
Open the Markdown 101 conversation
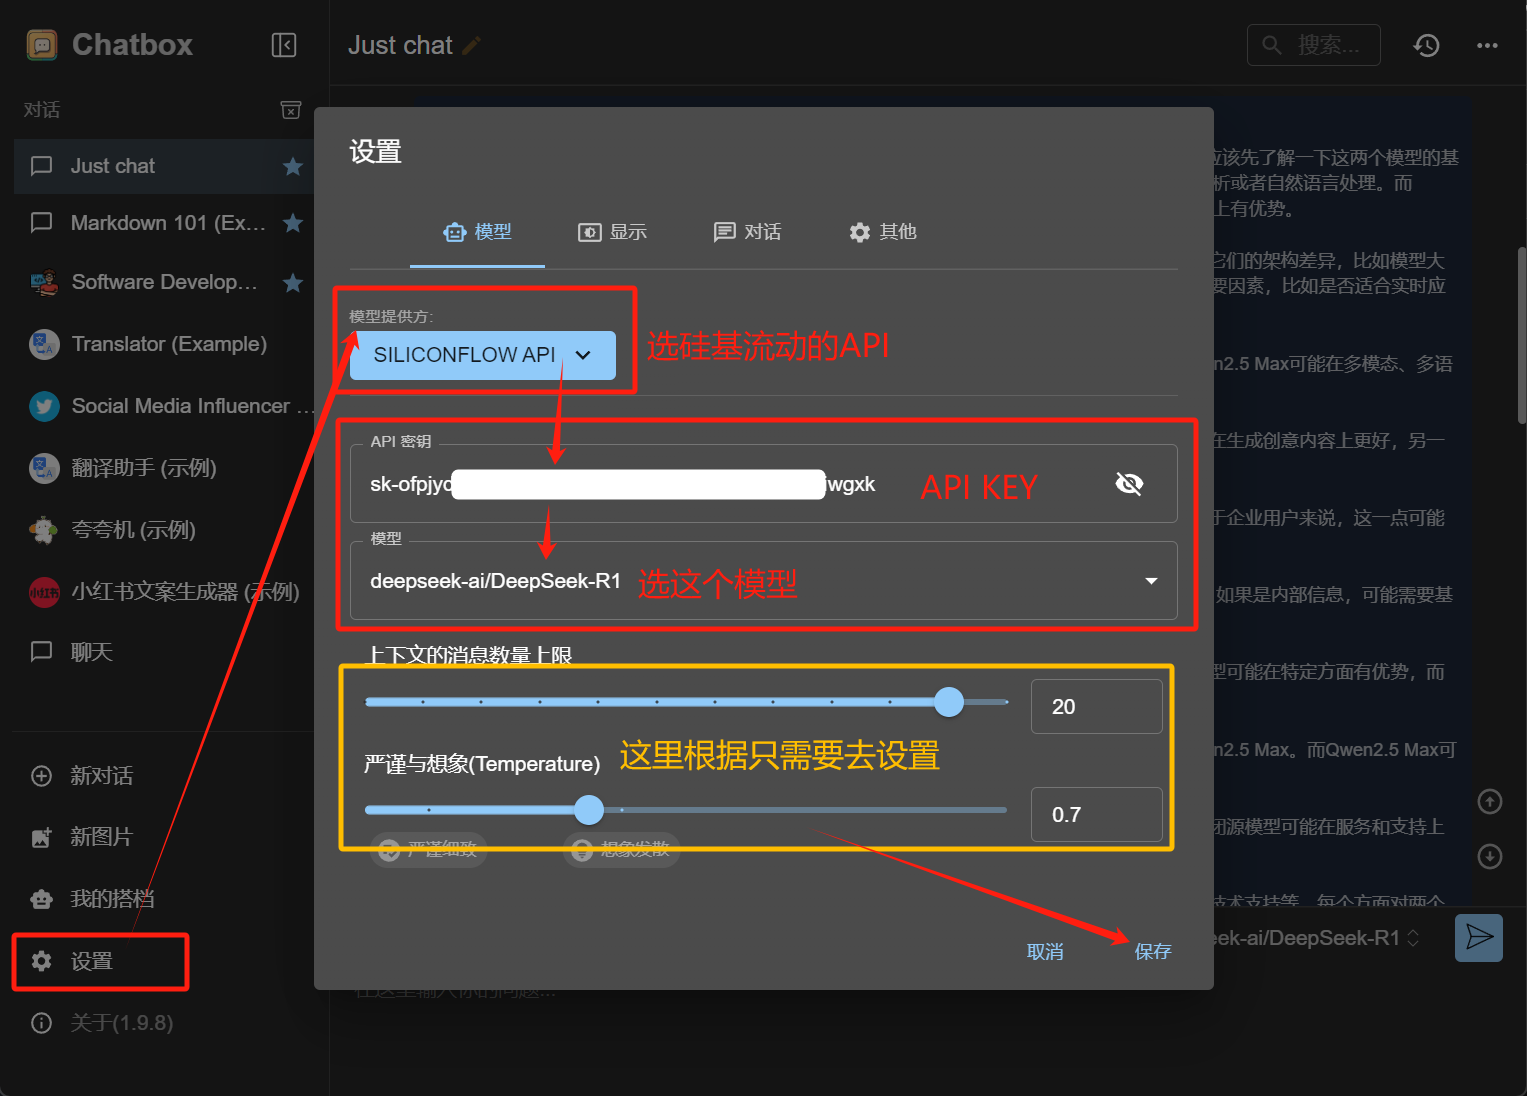click(165, 223)
